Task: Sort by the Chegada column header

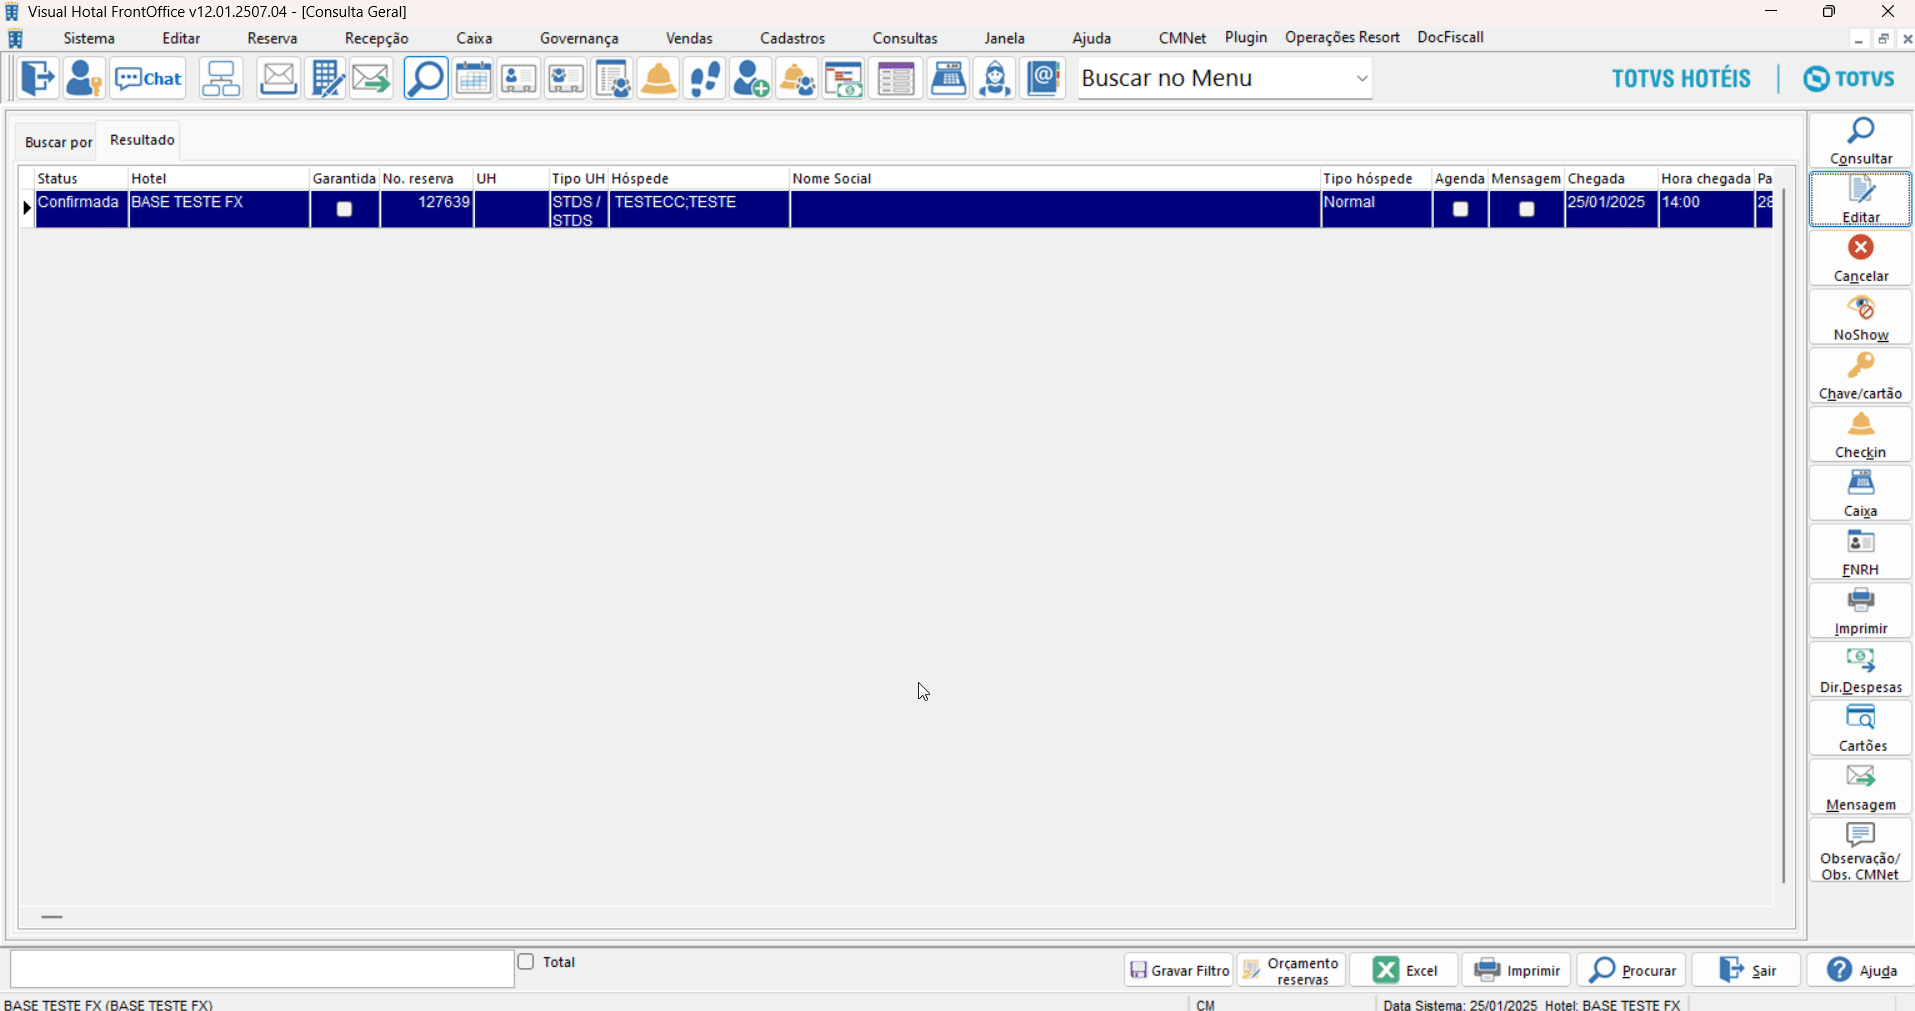Action: pyautogui.click(x=1611, y=178)
